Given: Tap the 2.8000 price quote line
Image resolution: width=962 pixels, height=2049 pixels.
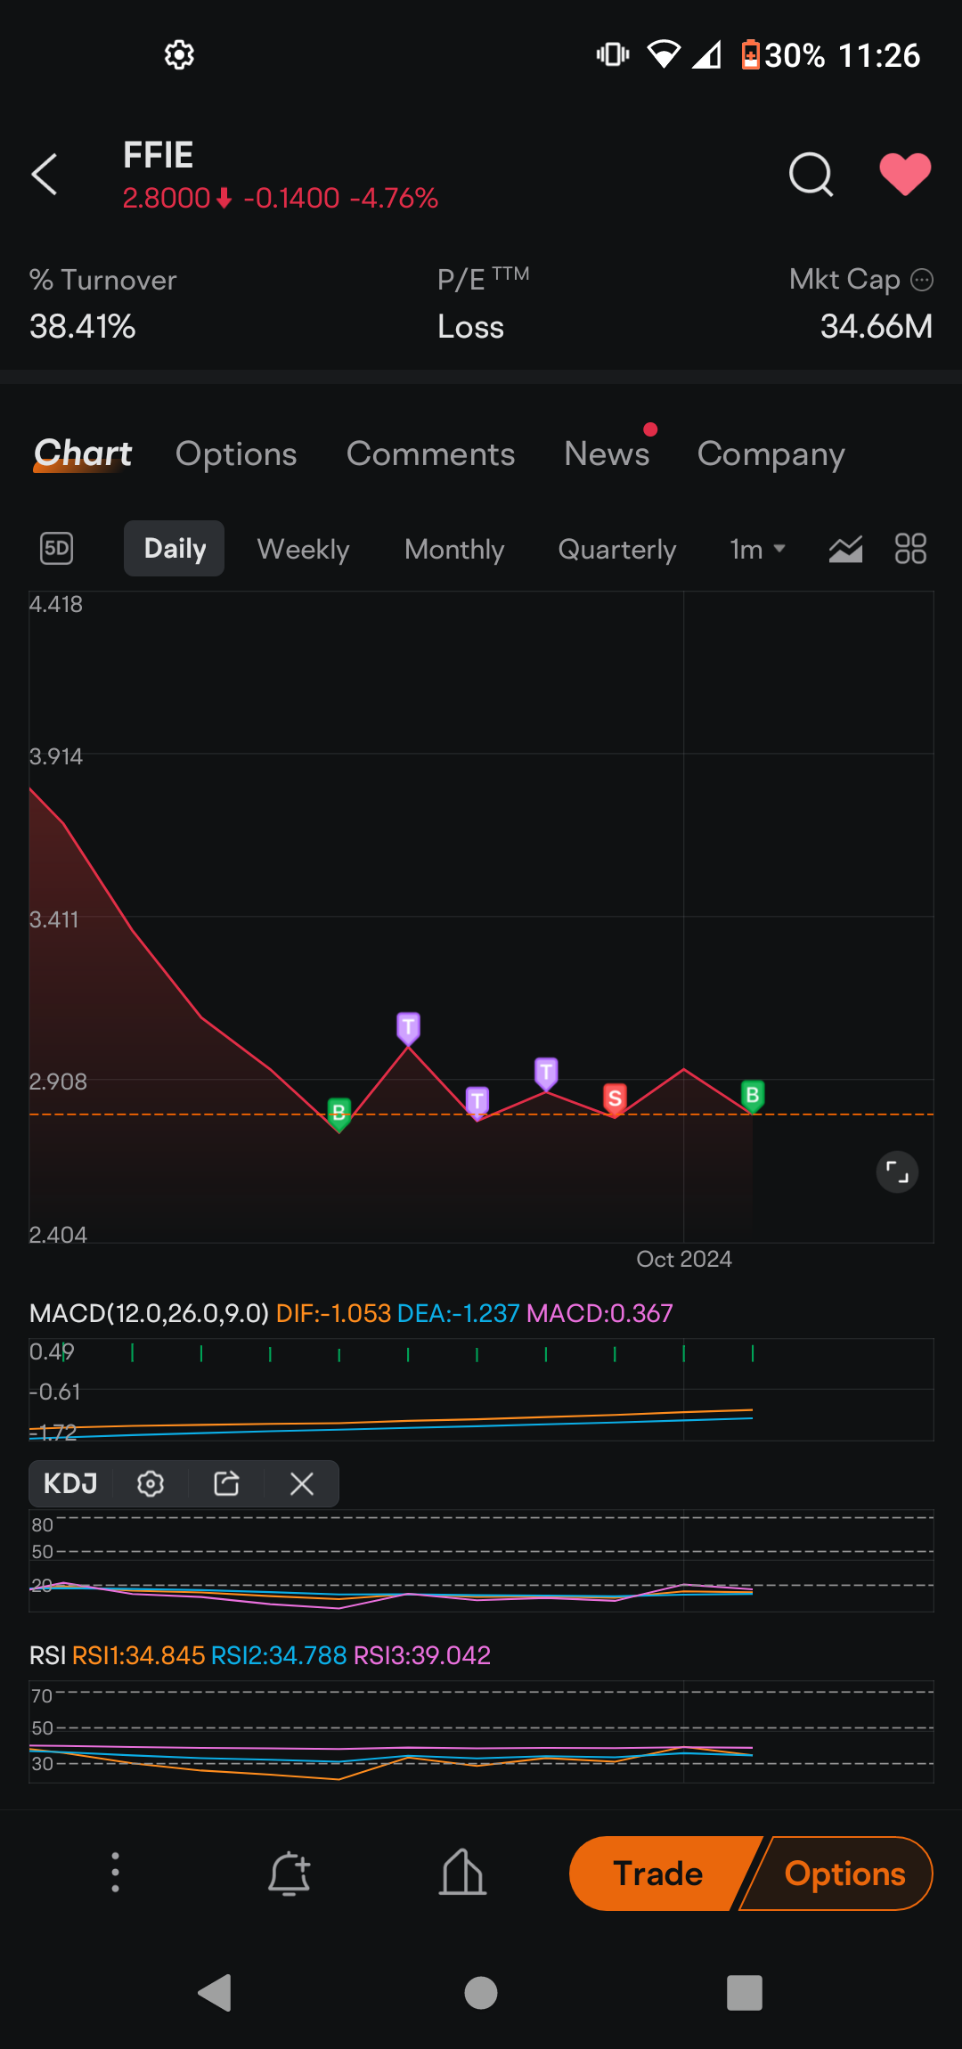Looking at the screenshot, I should pyautogui.click(x=280, y=198).
